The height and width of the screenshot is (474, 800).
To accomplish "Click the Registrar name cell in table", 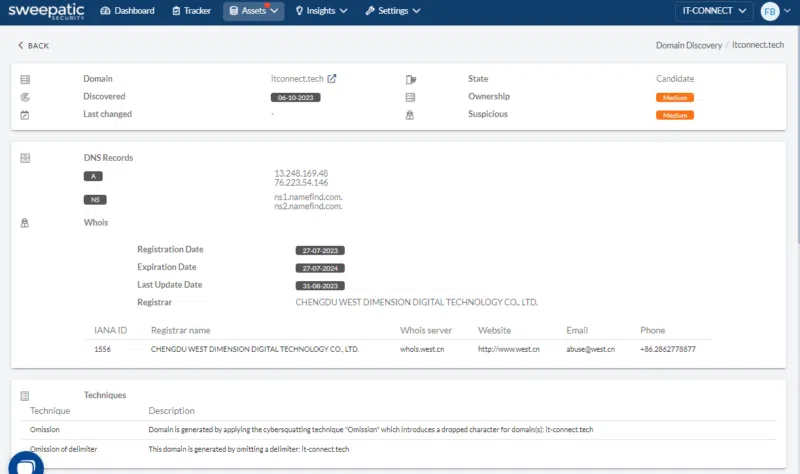I will [255, 349].
